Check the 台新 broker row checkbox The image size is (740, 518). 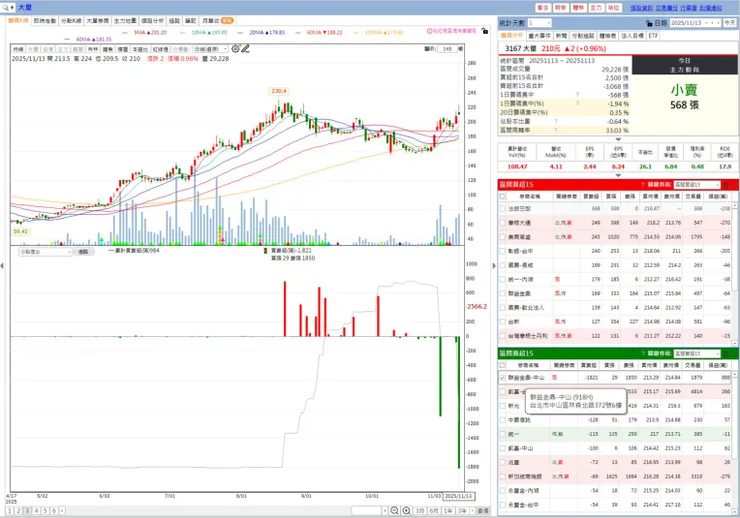point(503,322)
